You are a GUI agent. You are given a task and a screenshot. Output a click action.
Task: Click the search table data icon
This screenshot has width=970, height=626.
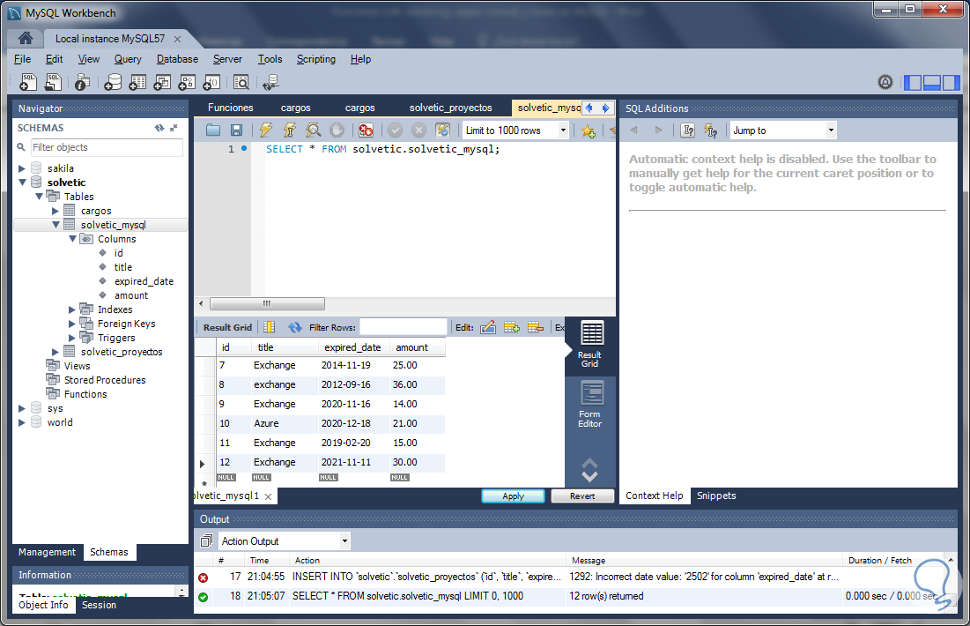[x=241, y=82]
